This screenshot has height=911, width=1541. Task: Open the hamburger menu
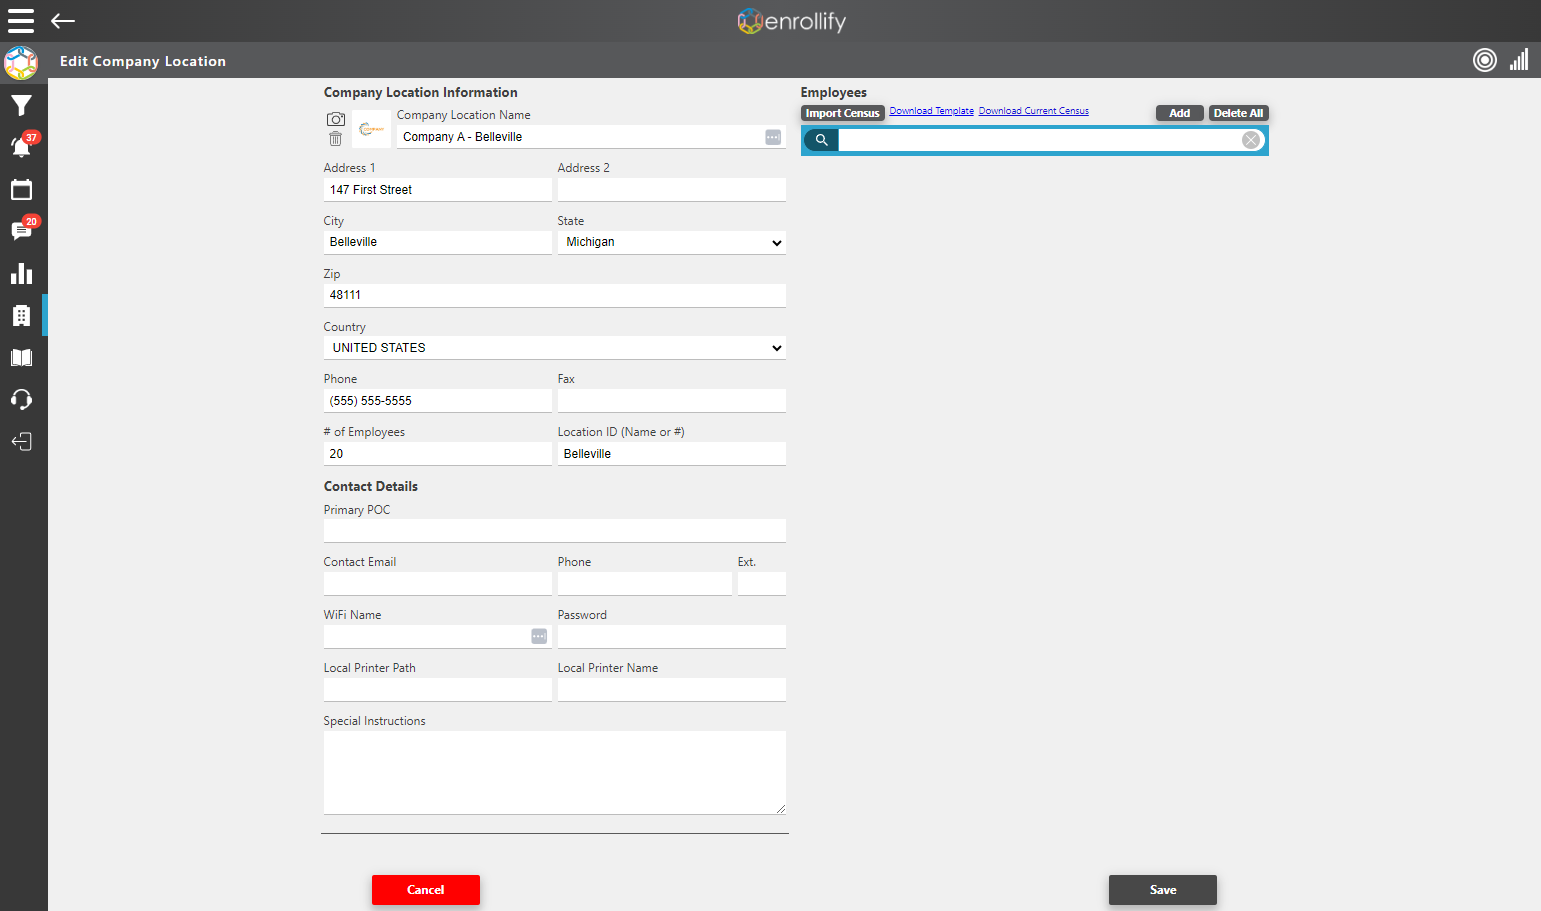[x=21, y=21]
